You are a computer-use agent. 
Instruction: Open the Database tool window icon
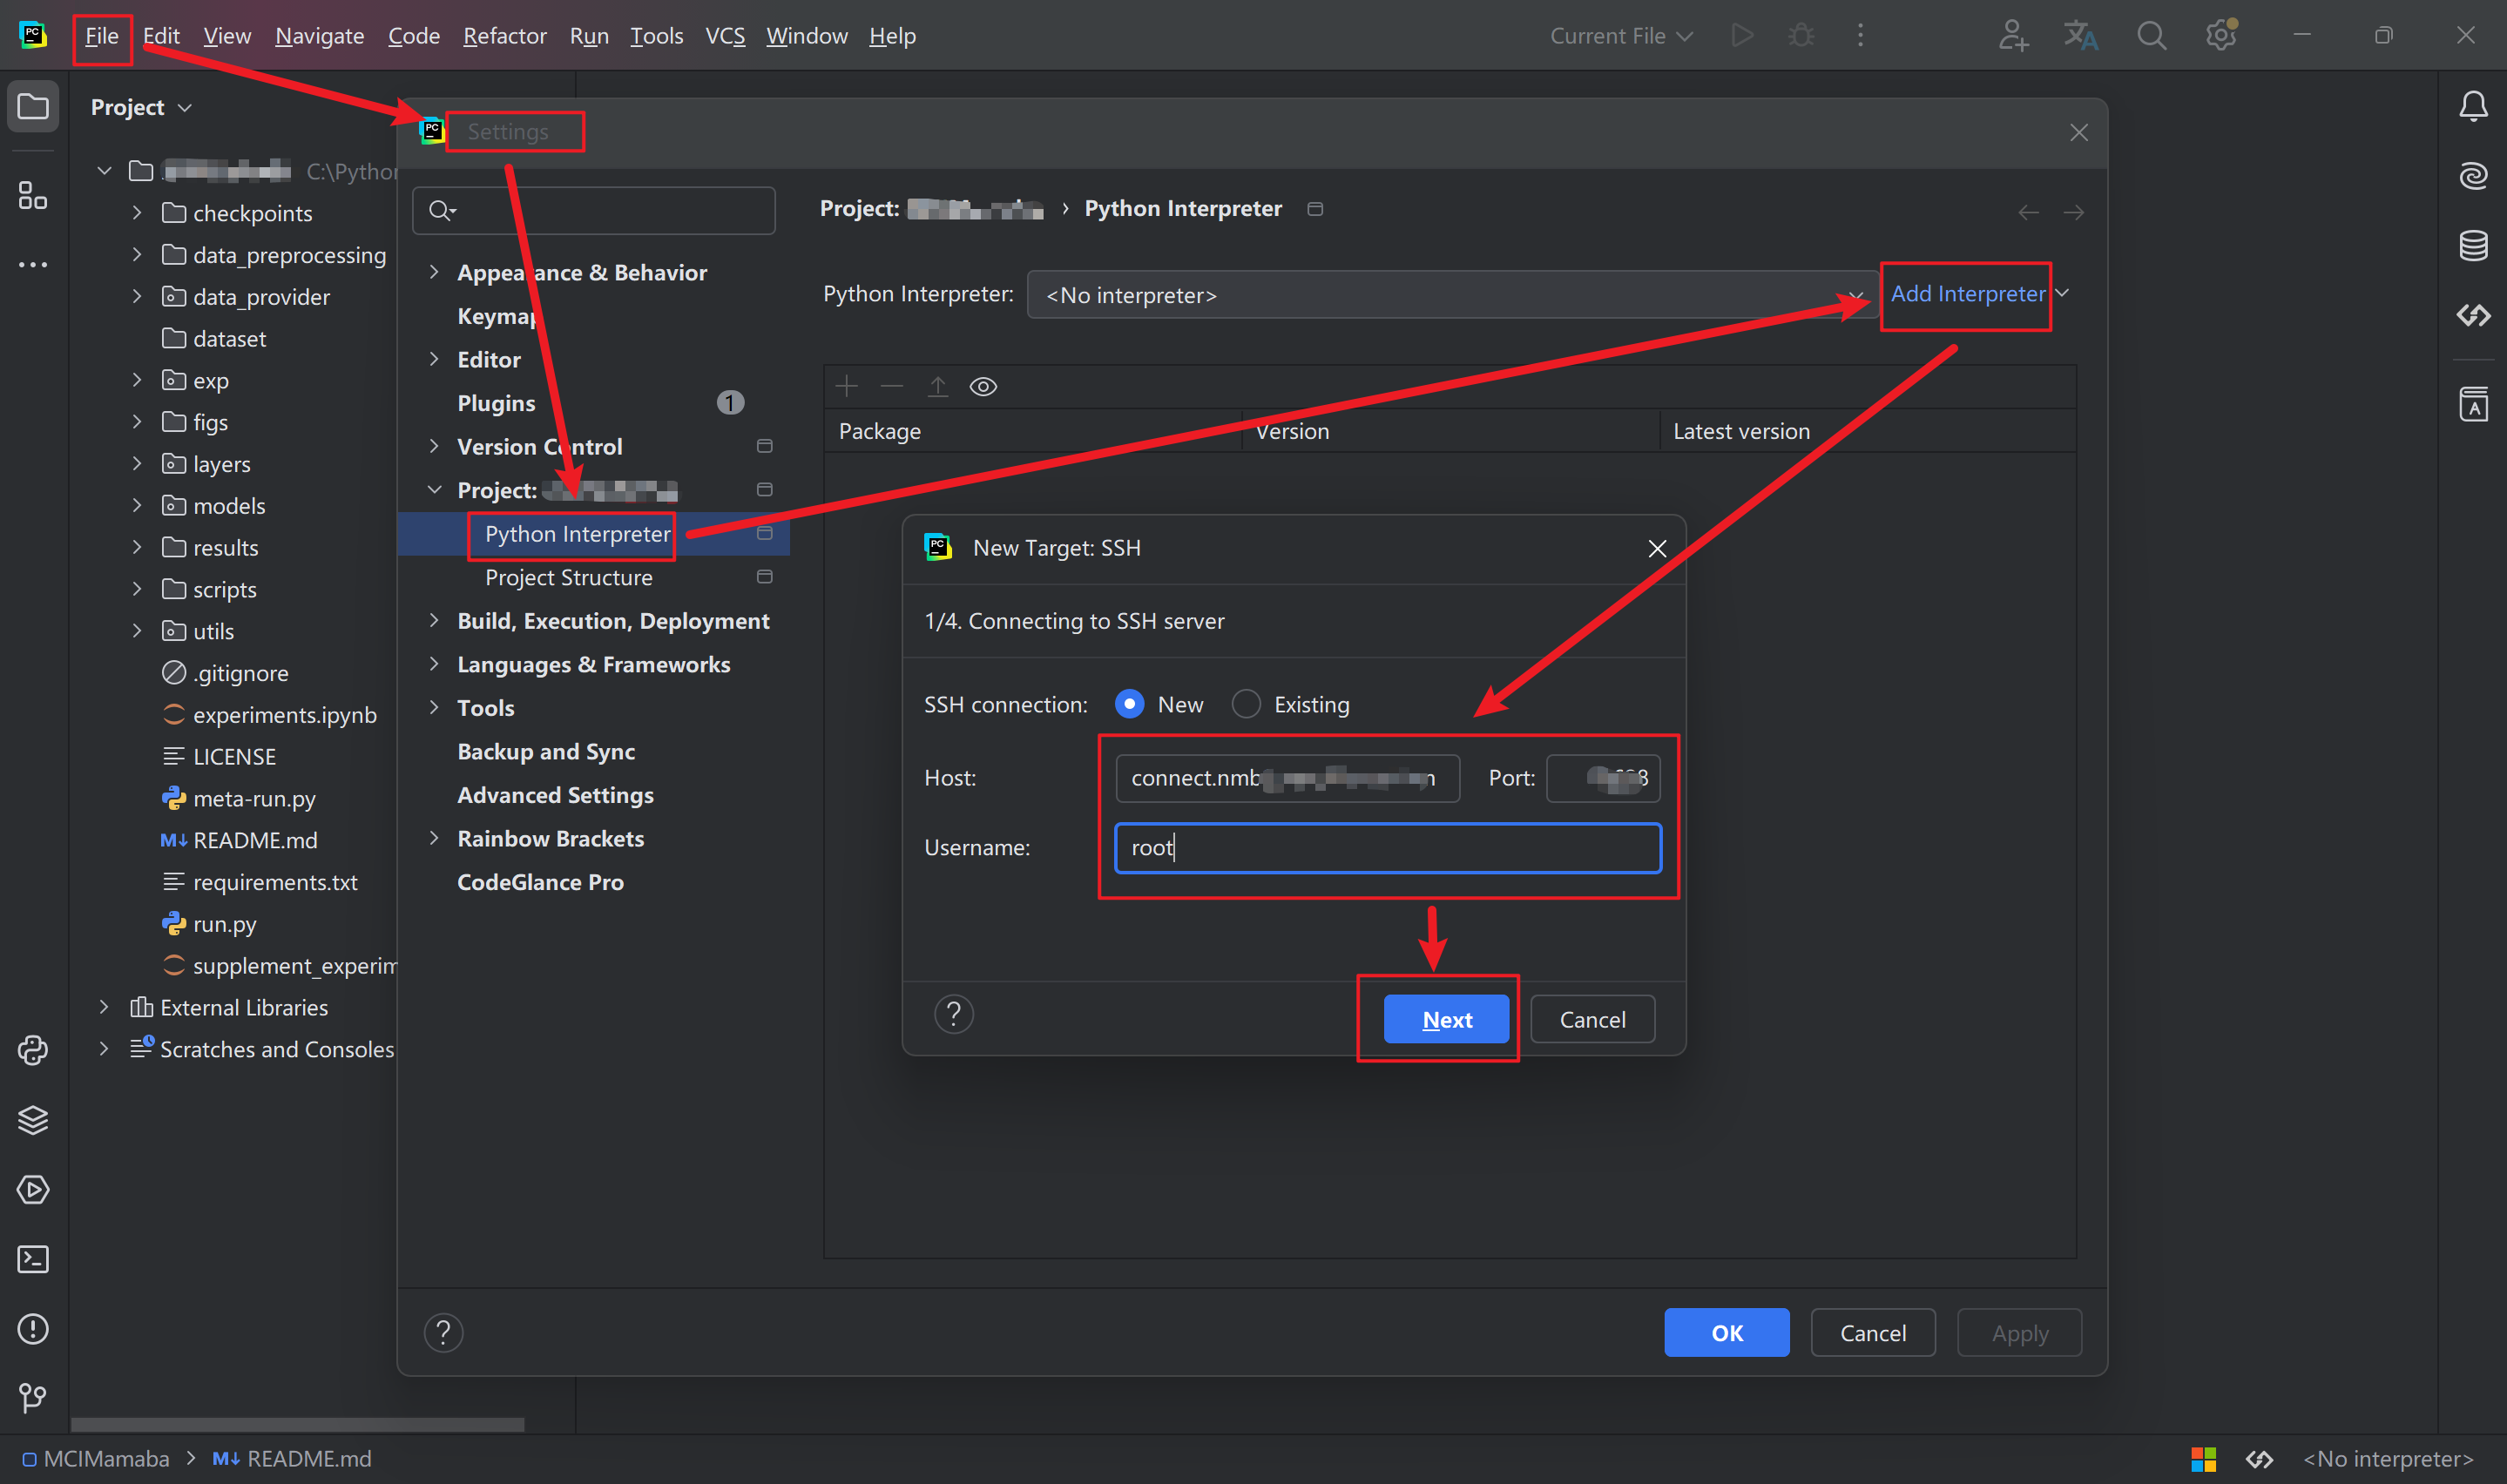point(2473,246)
